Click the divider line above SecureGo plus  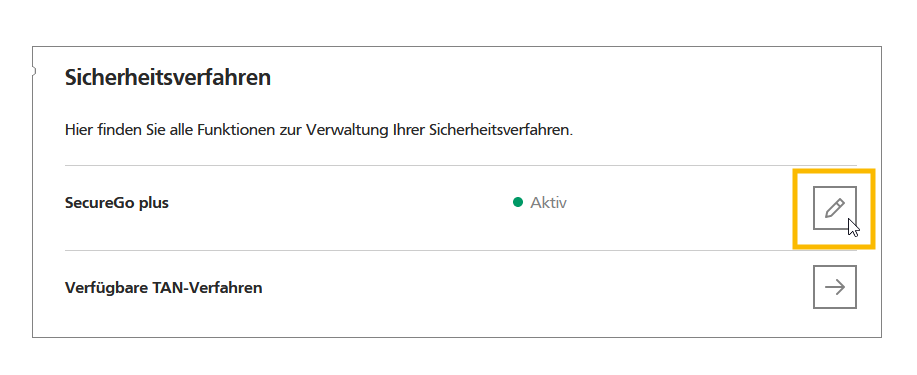461,166
